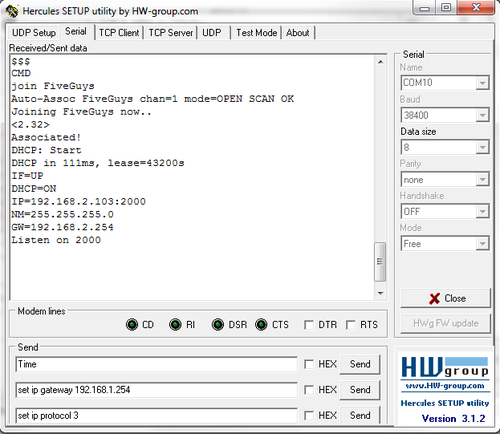This screenshot has height=434, width=500.
Task: Toggle HEX checkbox beside the Time field
Action: tap(309, 364)
